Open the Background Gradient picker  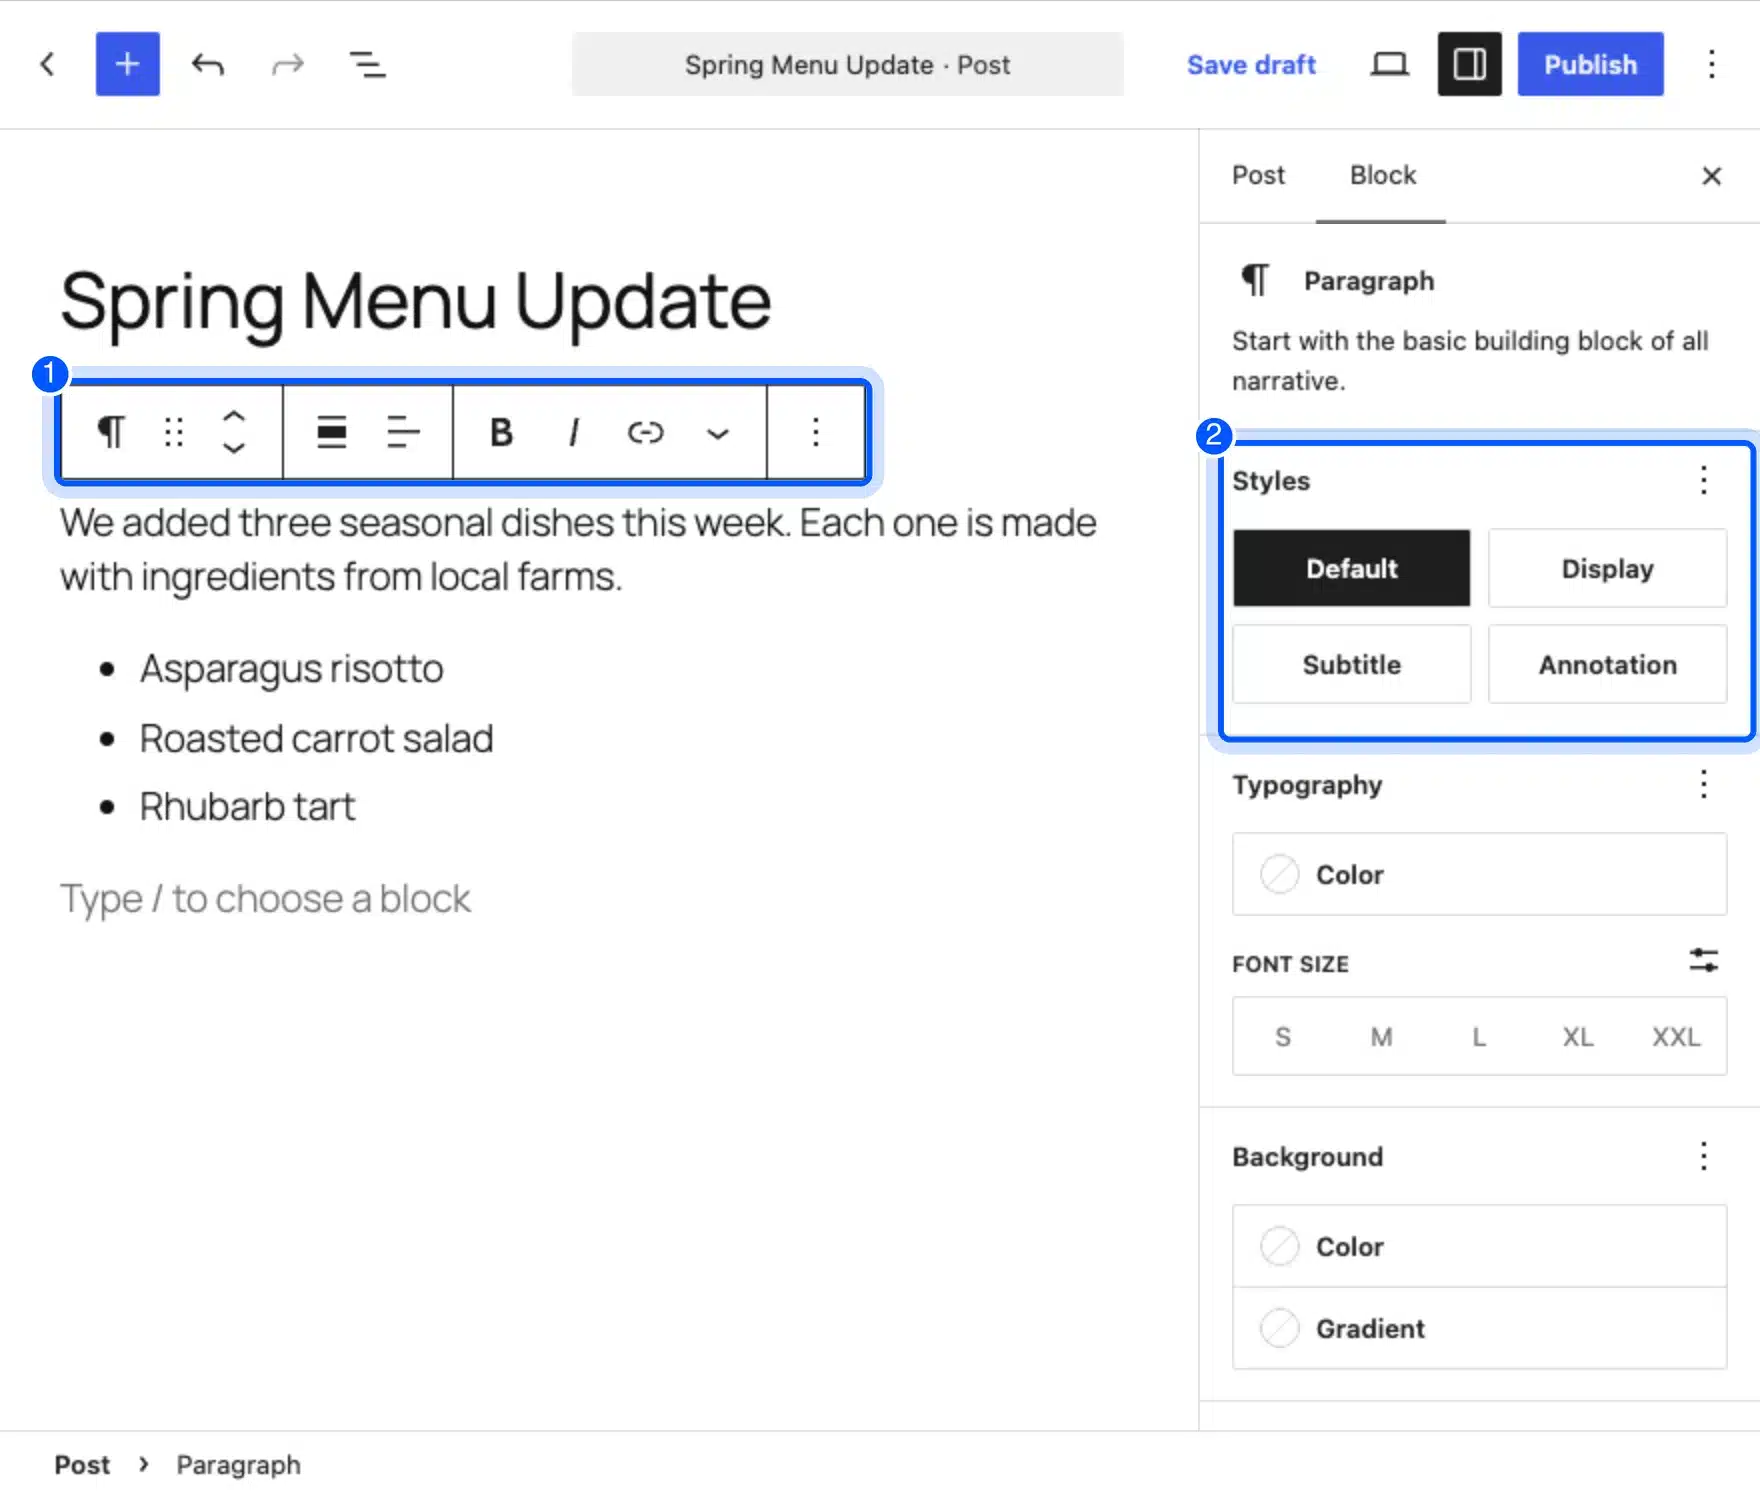click(1479, 1328)
